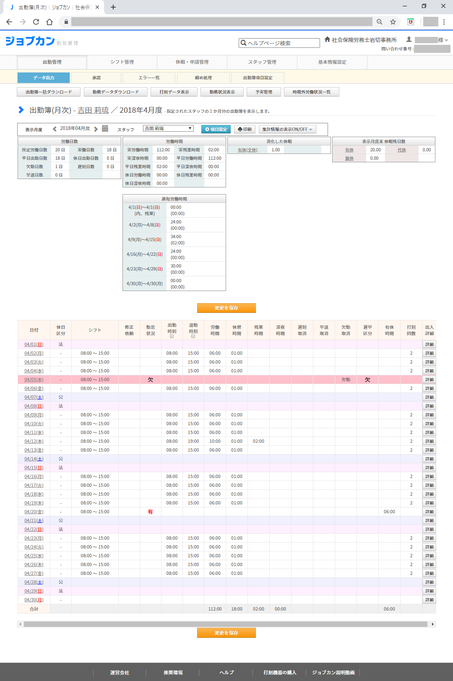Image resolution: width=453 pixels, height=681 pixels.
Task: Open the user account dropdown arrow
Action: pyautogui.click(x=446, y=40)
